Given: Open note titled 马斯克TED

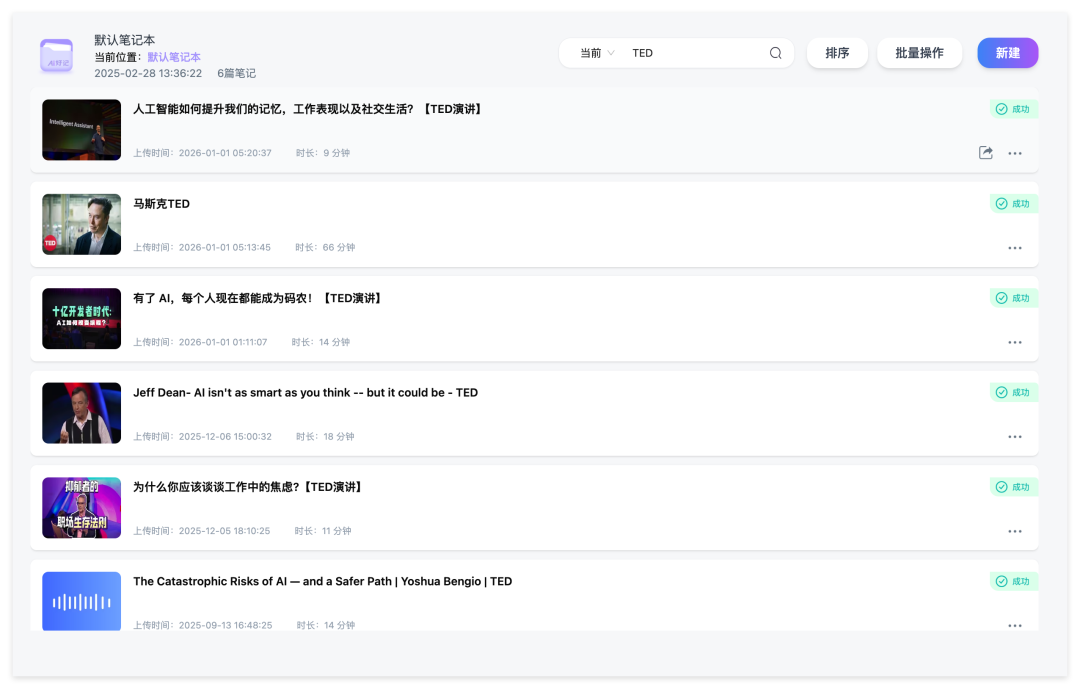Looking at the screenshot, I should tap(161, 204).
